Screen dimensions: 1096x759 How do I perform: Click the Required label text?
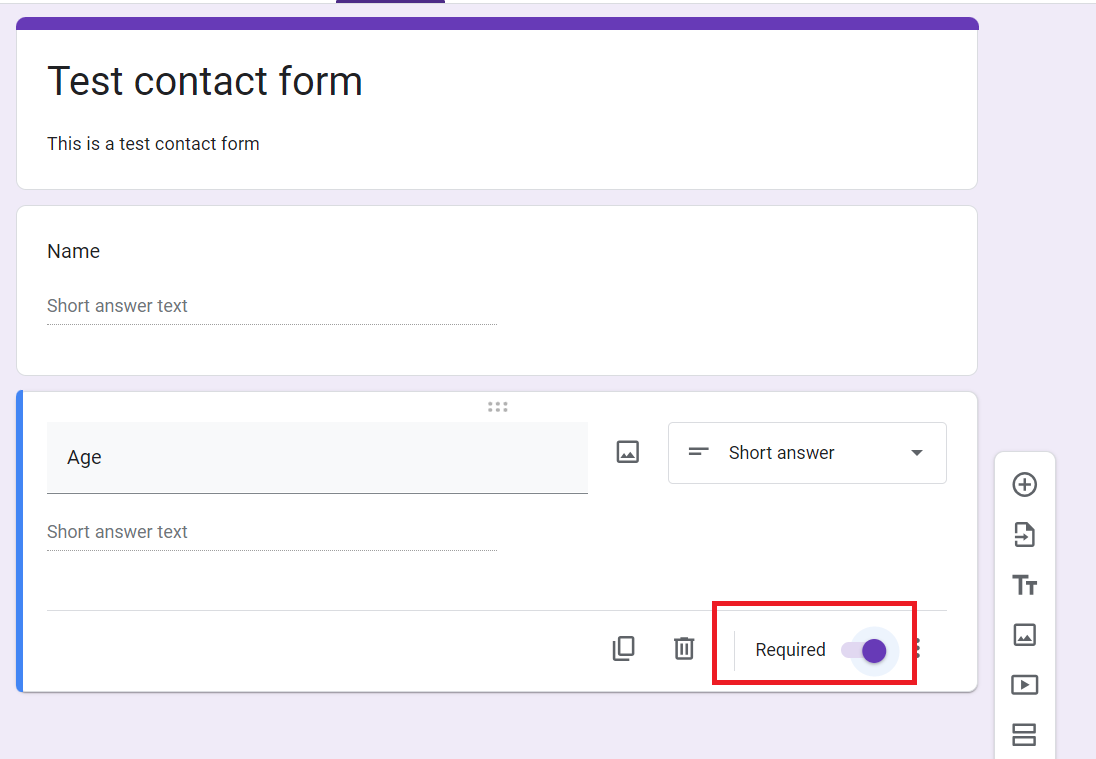coord(791,650)
